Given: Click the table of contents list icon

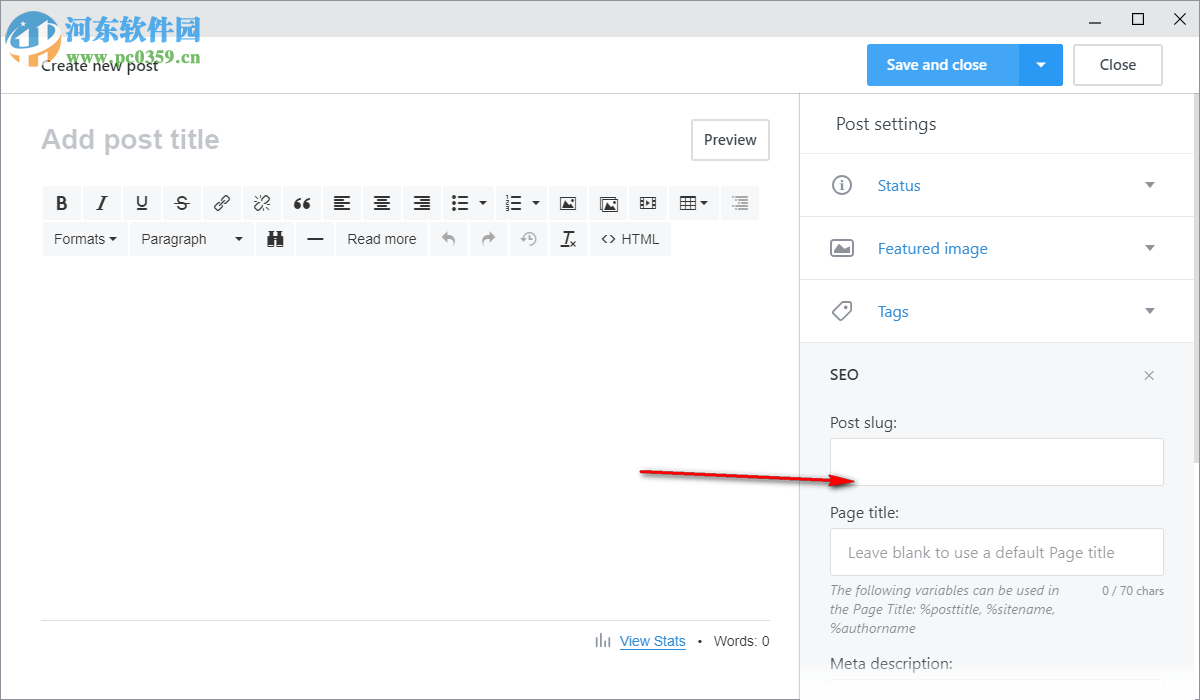Looking at the screenshot, I should coord(740,203).
